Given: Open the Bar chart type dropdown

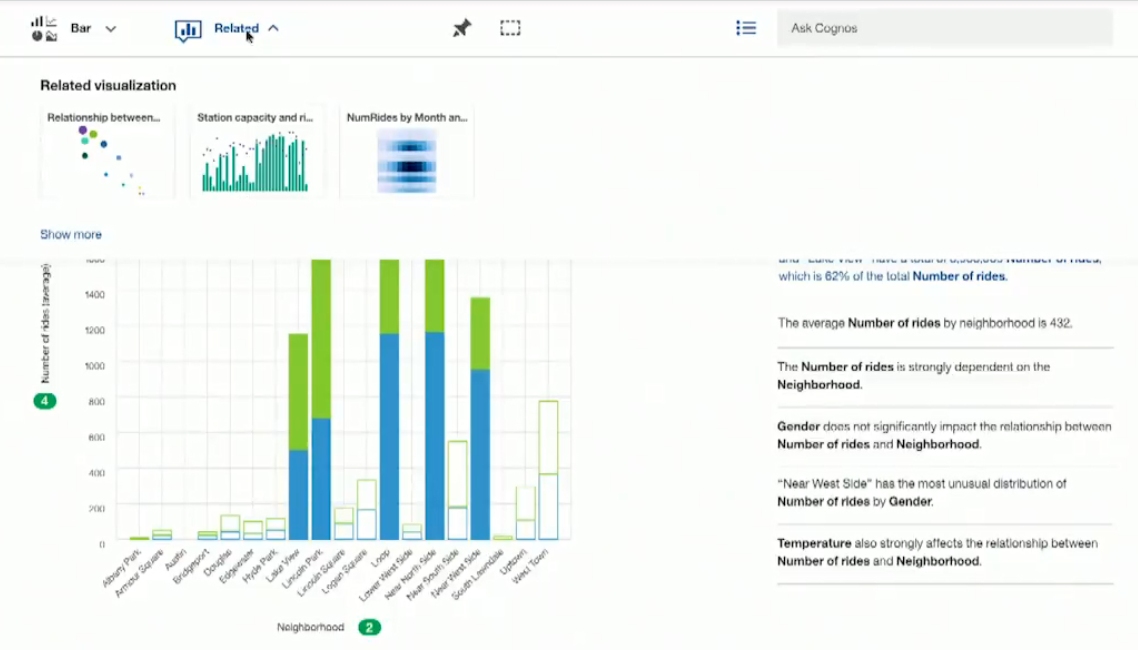Looking at the screenshot, I should click(110, 29).
